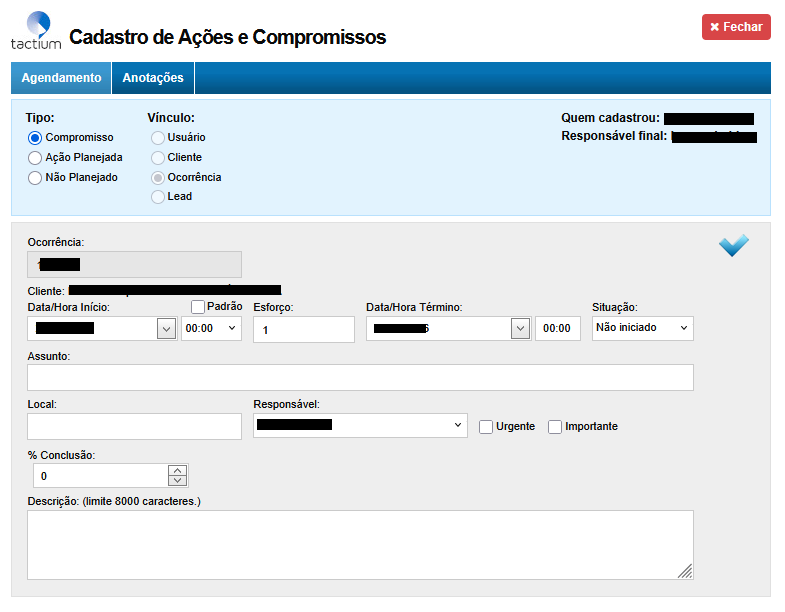Focus the Local text field
Image resolution: width=785 pixels, height=612 pixels.
pyautogui.click(x=135, y=427)
